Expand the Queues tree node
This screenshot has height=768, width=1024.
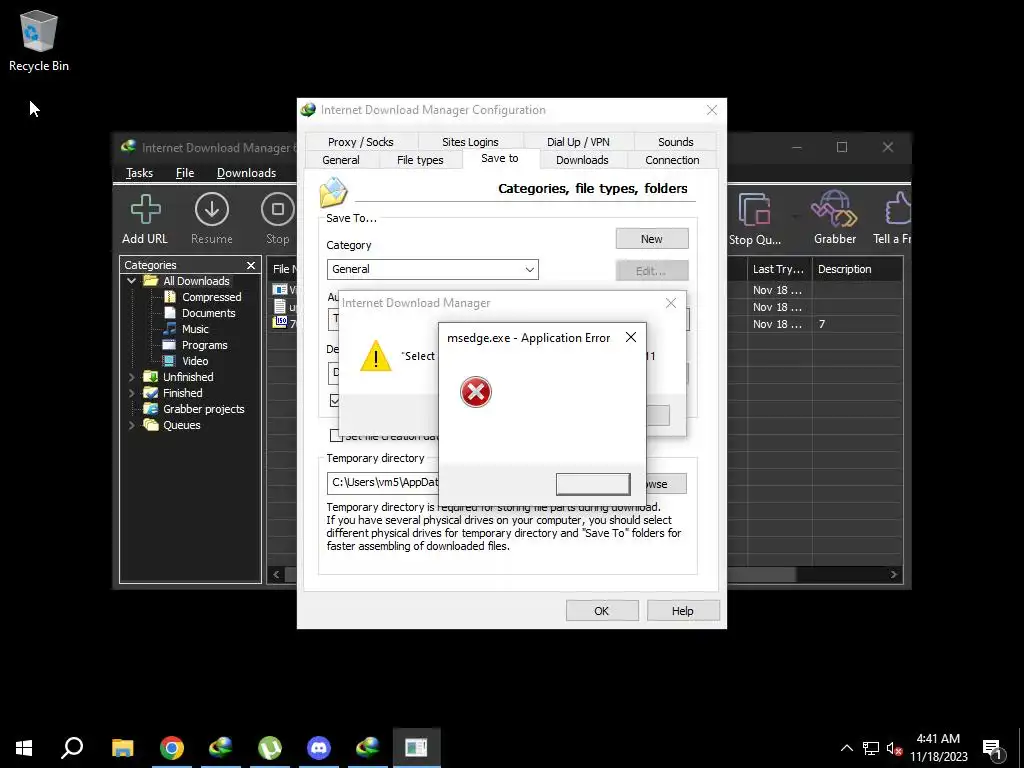coord(131,425)
